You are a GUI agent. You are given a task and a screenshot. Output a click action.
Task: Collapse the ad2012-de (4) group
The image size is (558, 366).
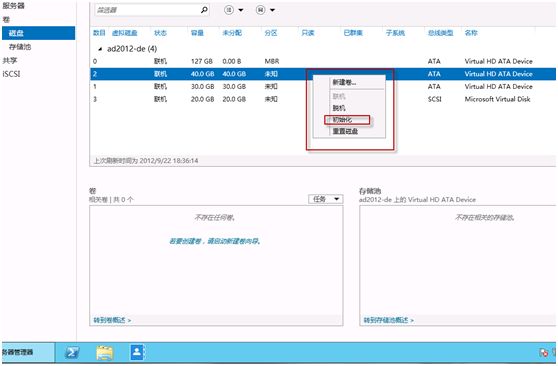coord(100,49)
